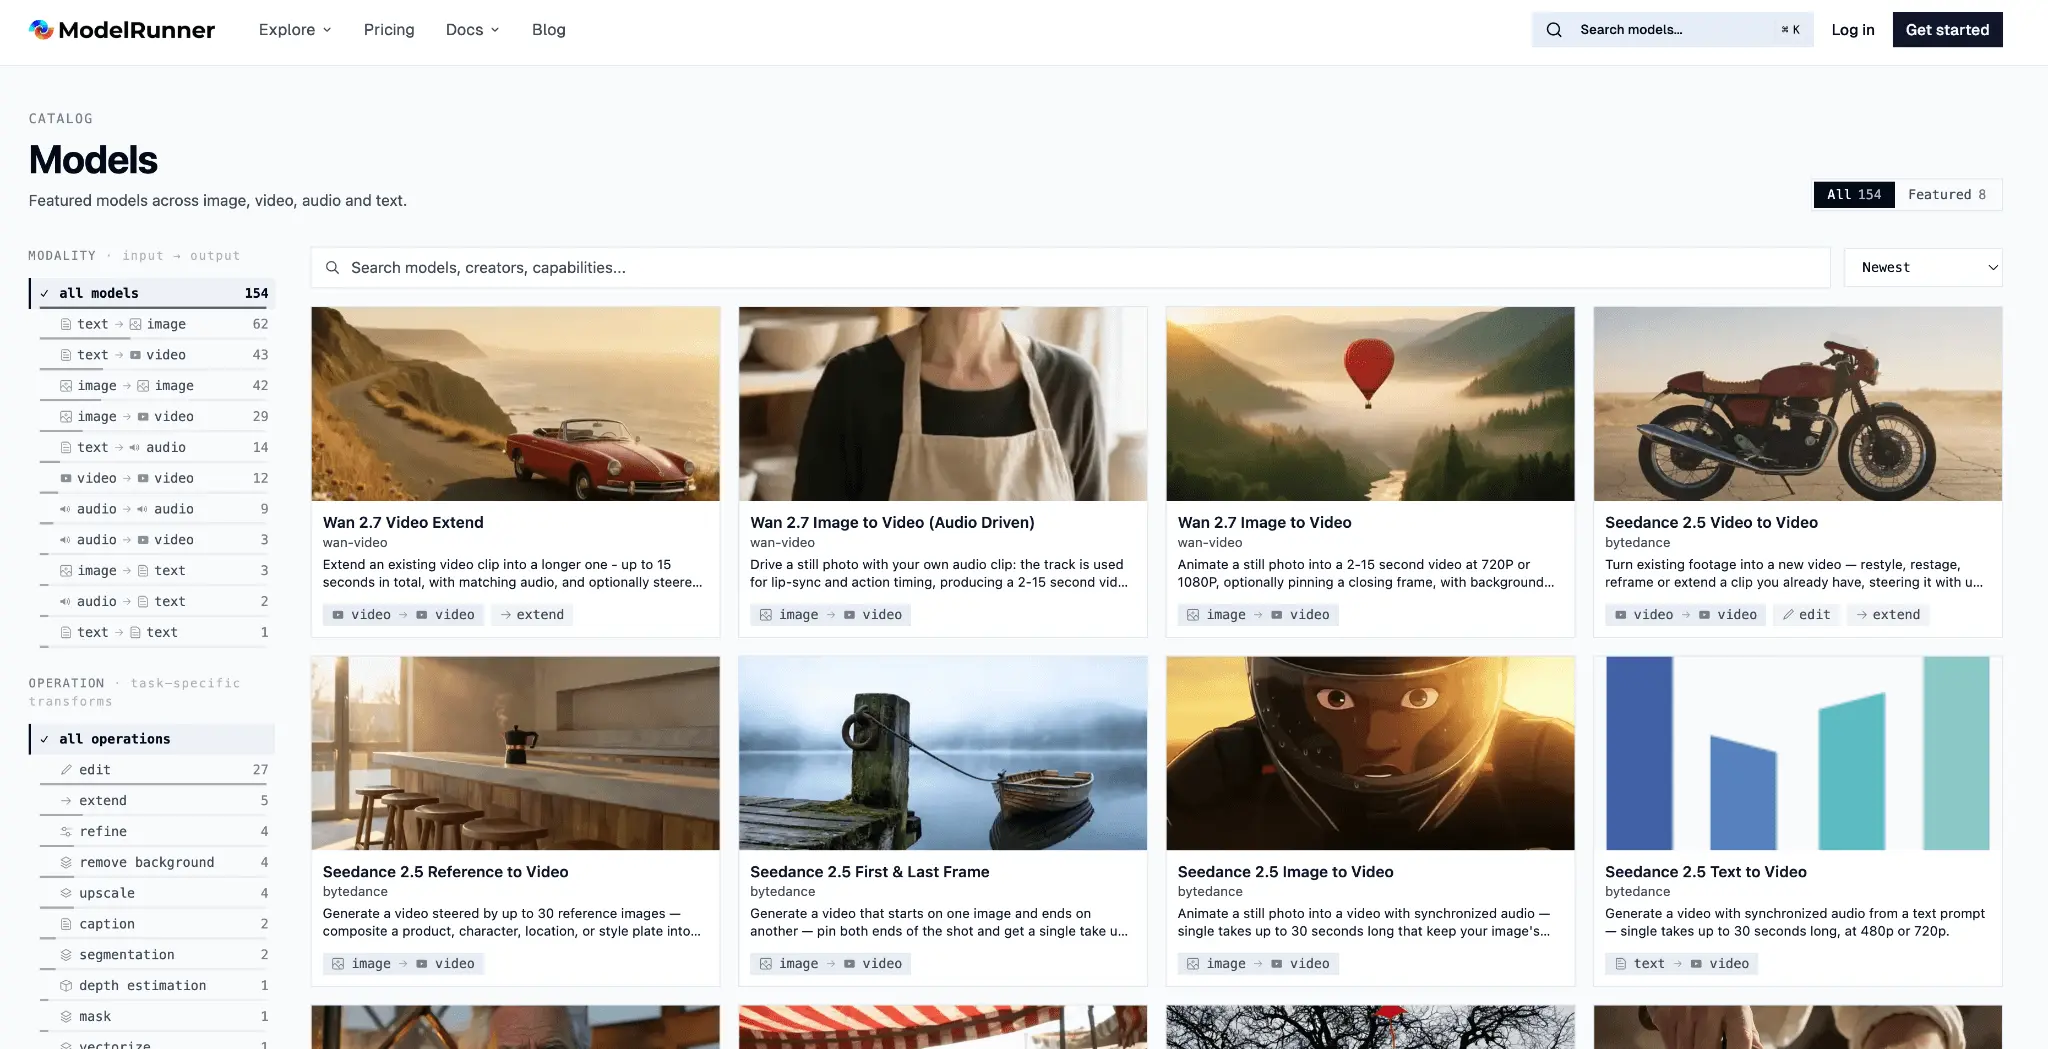
Task: Click the Wan 2.7 Image to Video (Audio Driven) title
Action: pos(892,522)
